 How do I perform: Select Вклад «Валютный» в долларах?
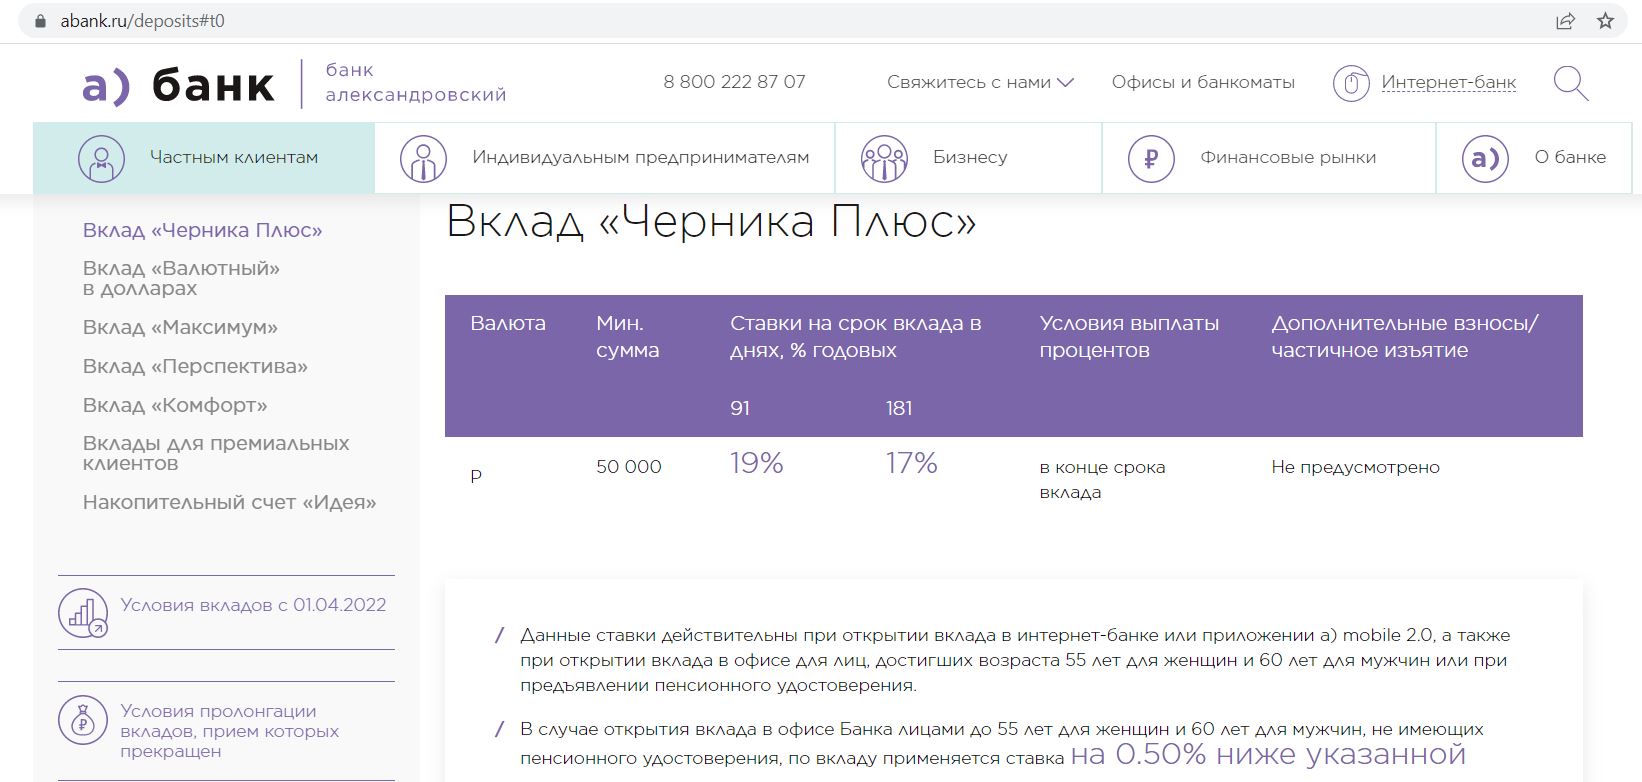tap(181, 278)
